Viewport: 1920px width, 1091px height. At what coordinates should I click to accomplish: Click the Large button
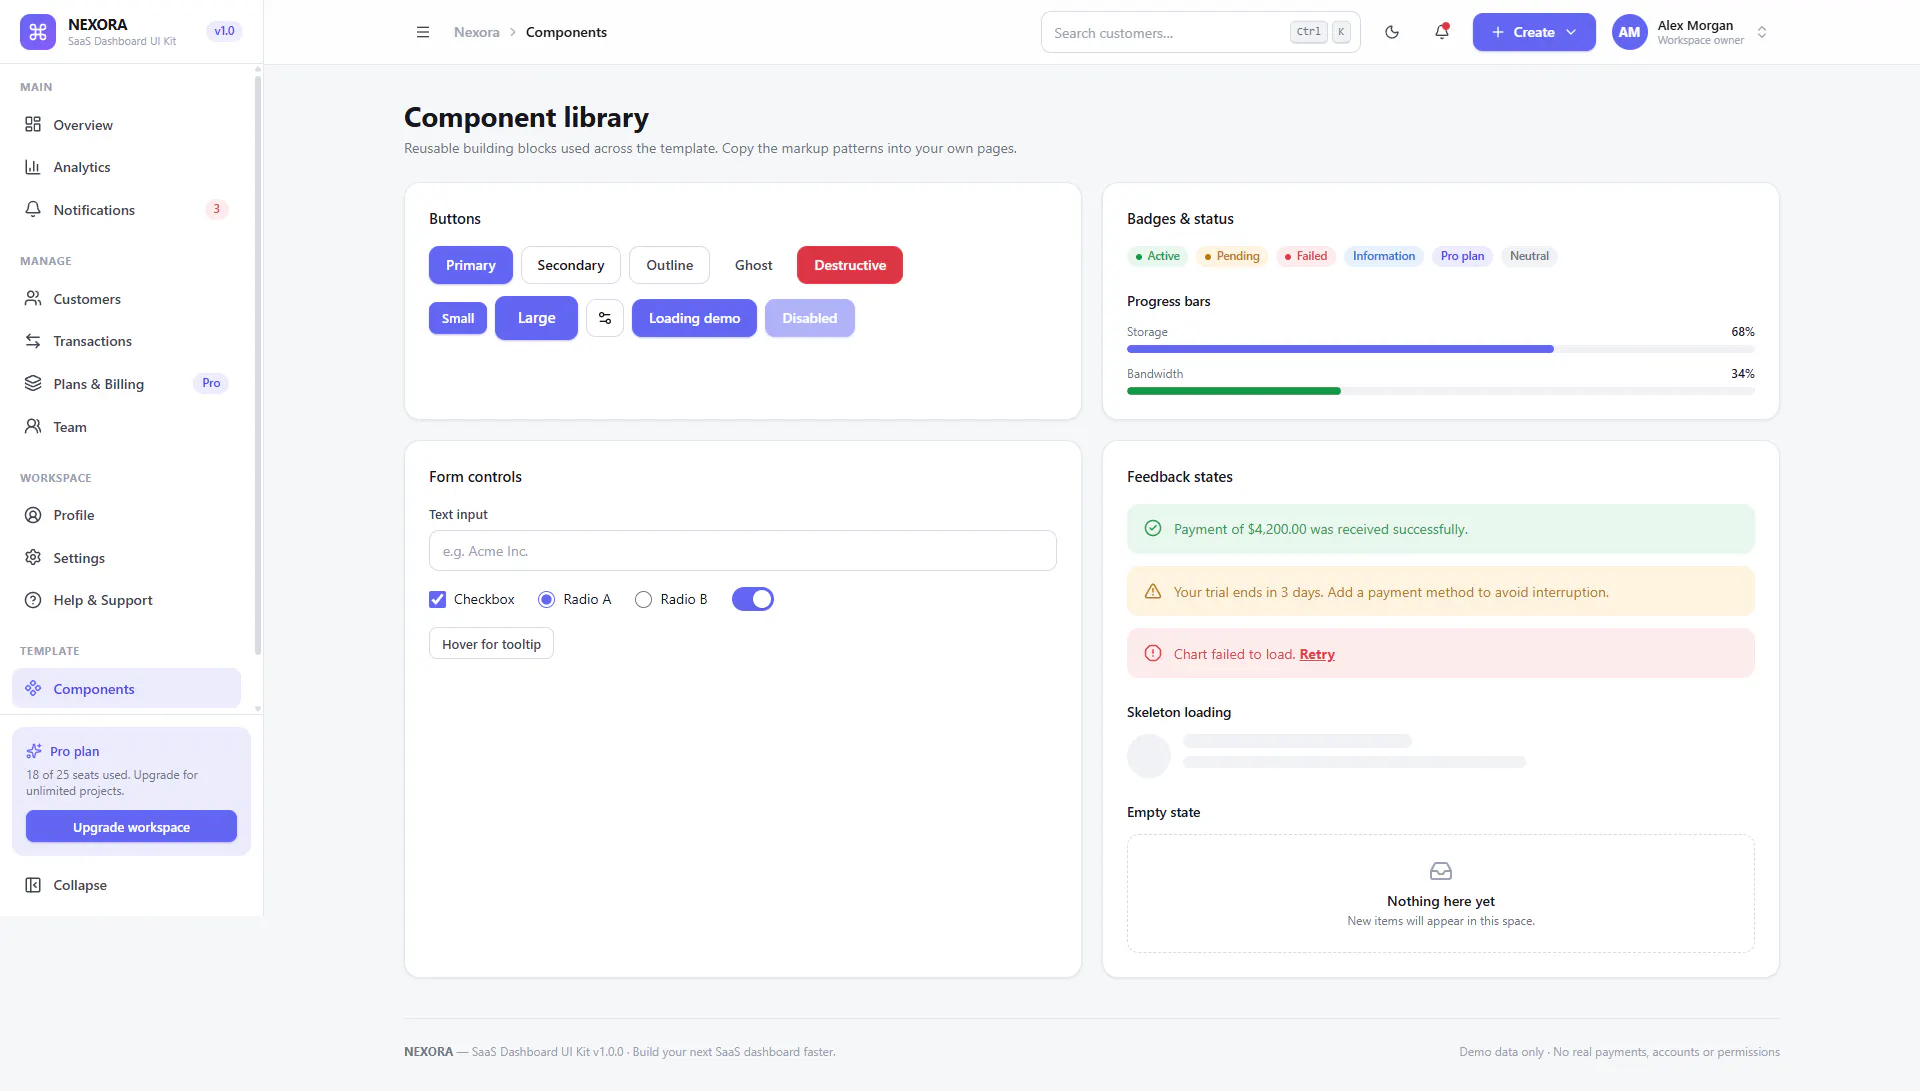point(536,318)
